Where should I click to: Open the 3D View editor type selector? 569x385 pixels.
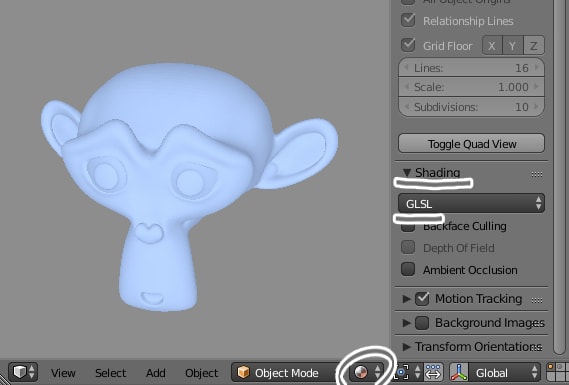23,372
